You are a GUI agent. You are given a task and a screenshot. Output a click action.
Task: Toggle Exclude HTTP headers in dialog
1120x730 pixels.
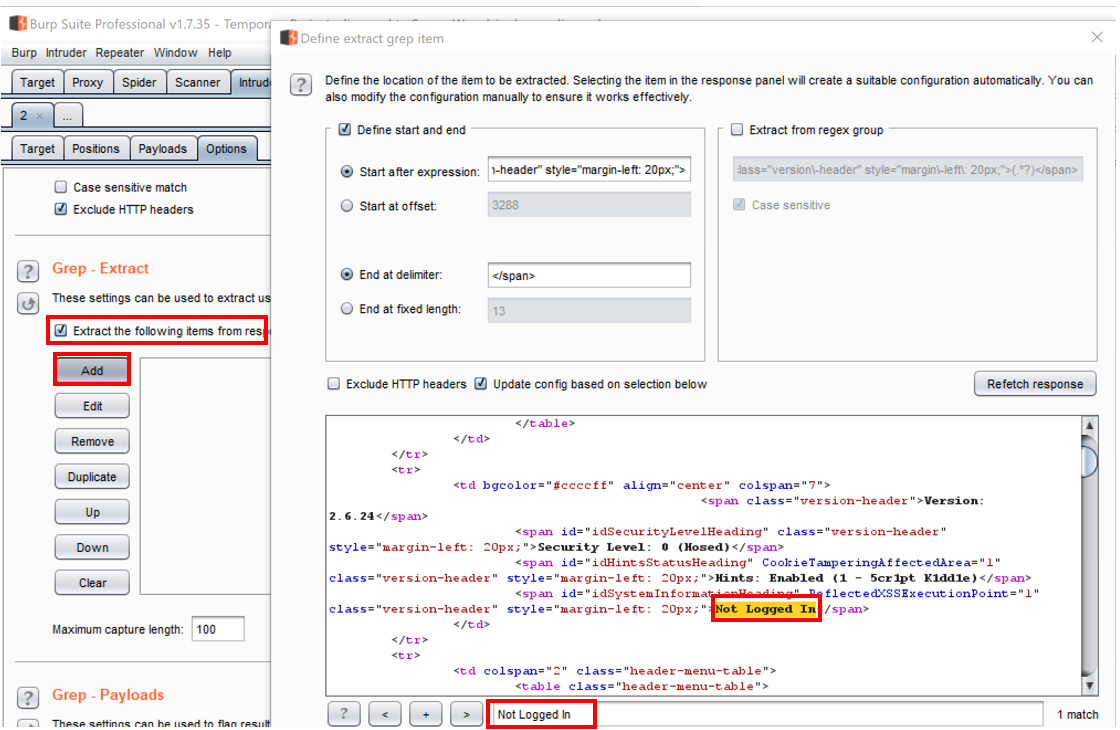tap(334, 384)
